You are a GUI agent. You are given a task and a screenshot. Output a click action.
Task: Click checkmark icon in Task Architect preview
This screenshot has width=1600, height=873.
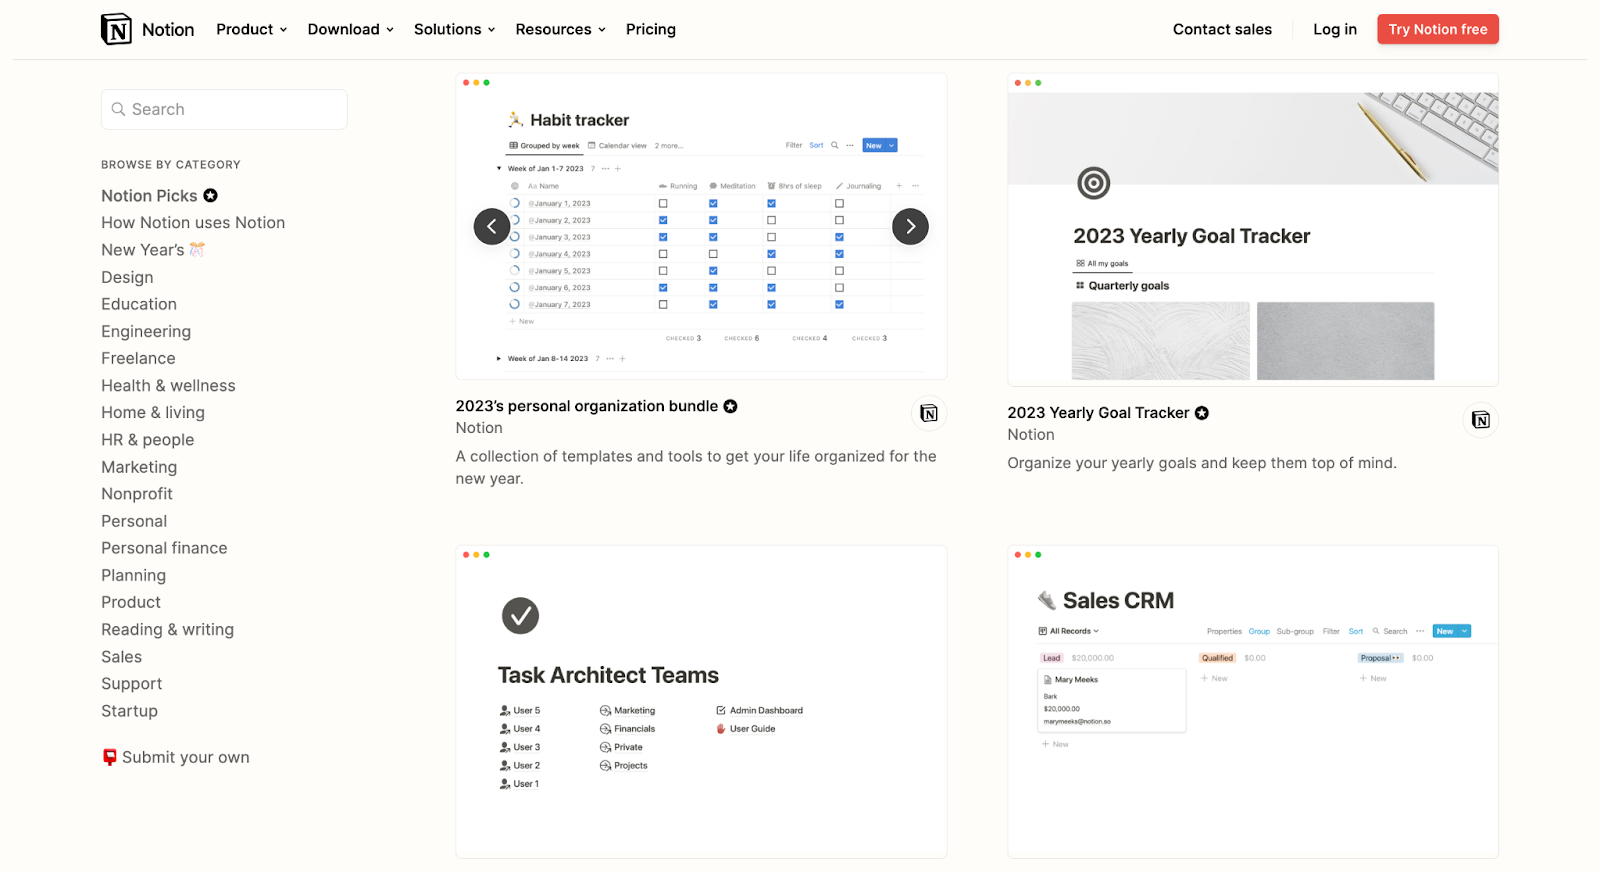pos(520,616)
